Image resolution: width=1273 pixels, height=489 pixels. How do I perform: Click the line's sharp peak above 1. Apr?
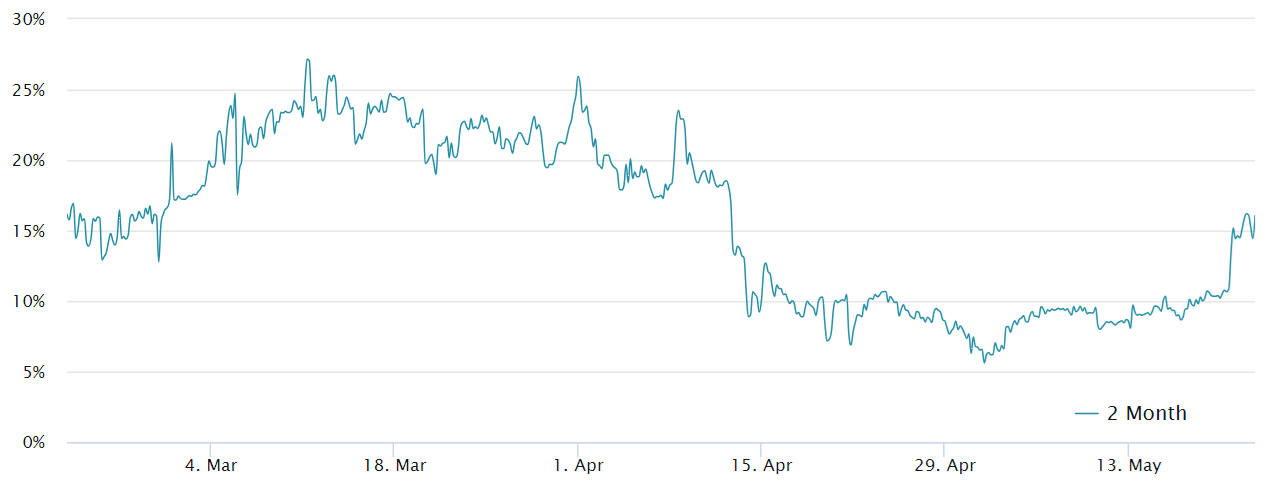[578, 77]
